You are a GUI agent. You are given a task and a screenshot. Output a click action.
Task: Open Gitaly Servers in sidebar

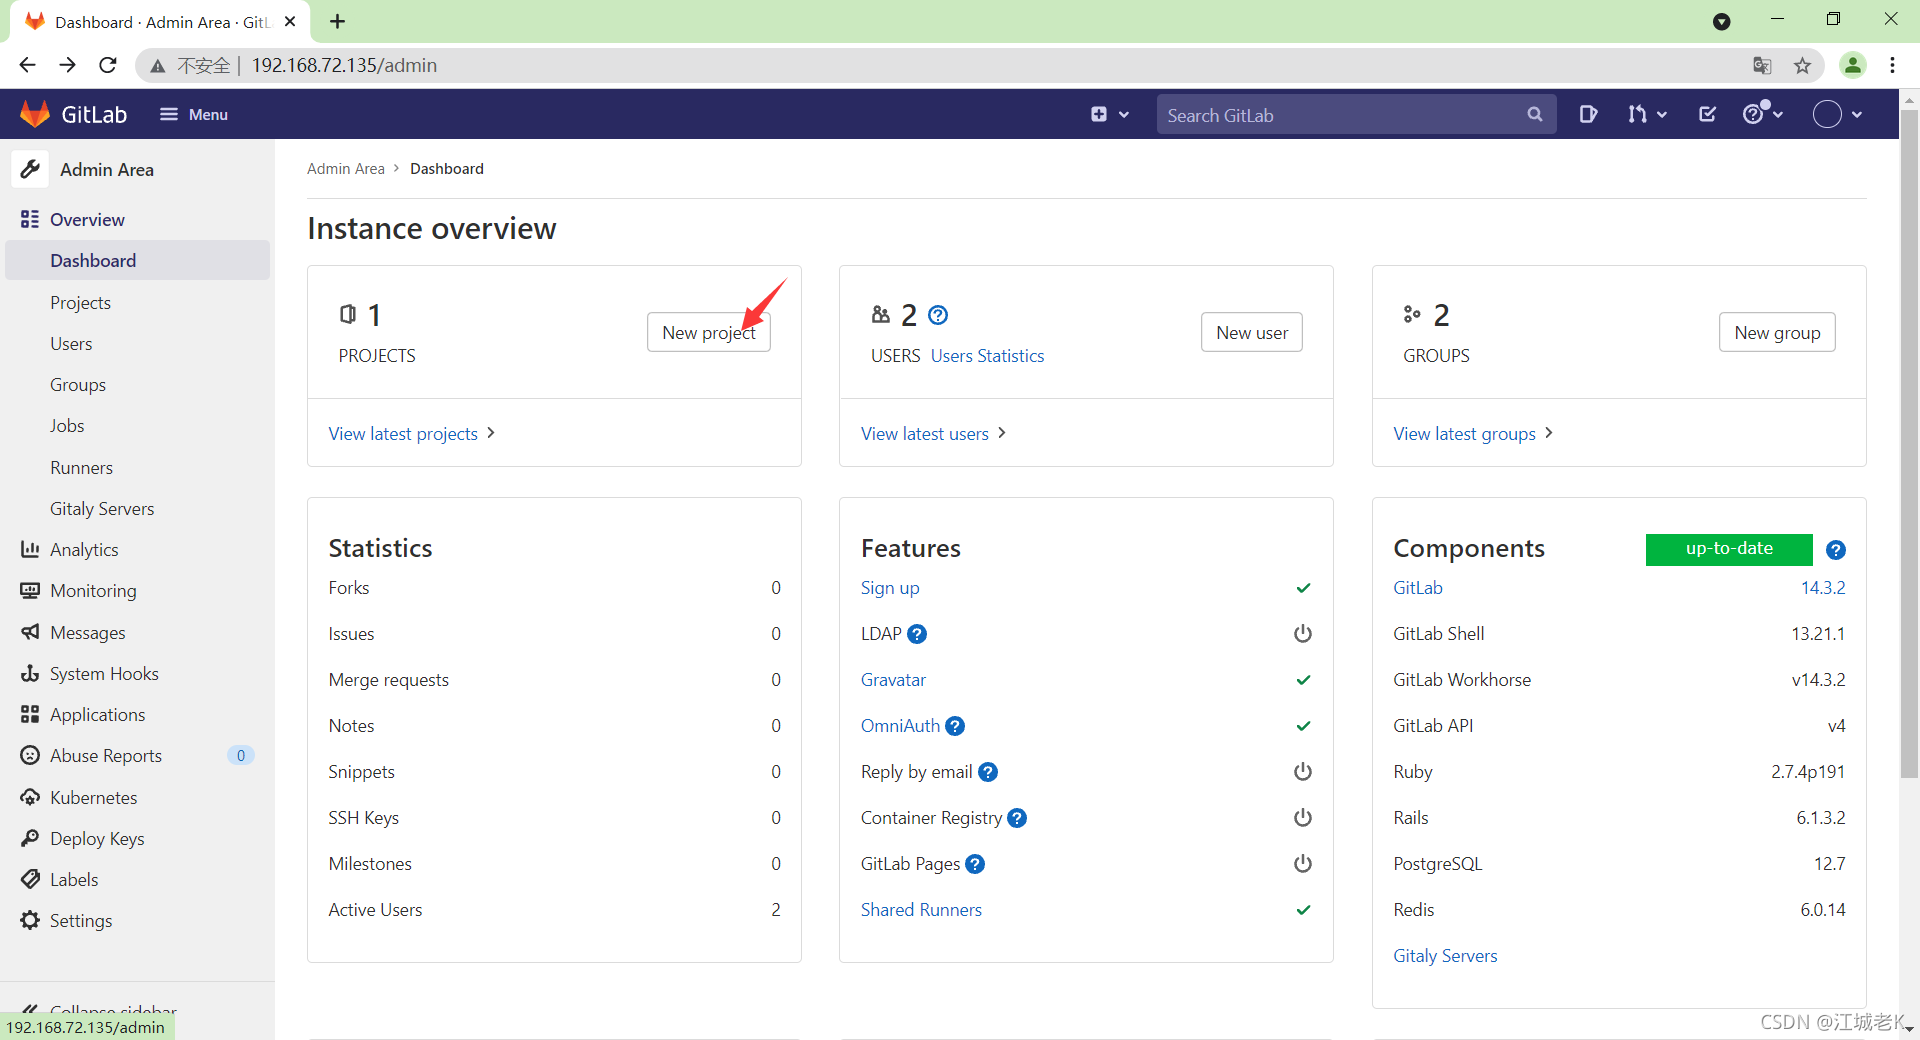tap(102, 508)
